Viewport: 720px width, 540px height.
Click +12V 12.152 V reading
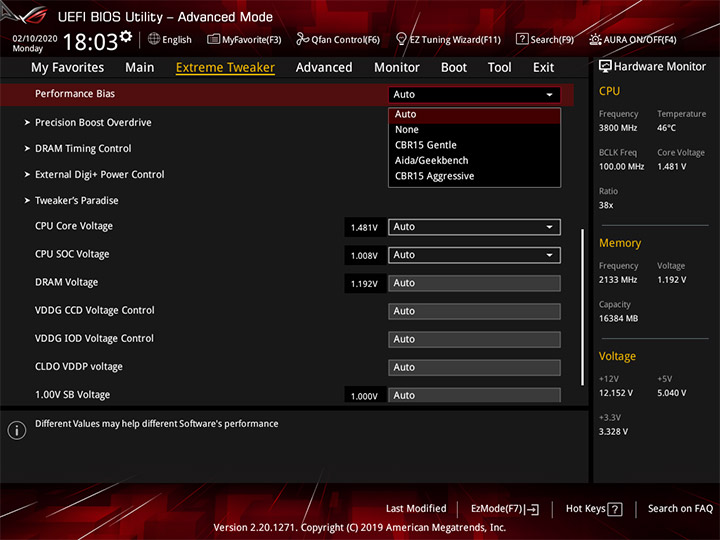[616, 393]
